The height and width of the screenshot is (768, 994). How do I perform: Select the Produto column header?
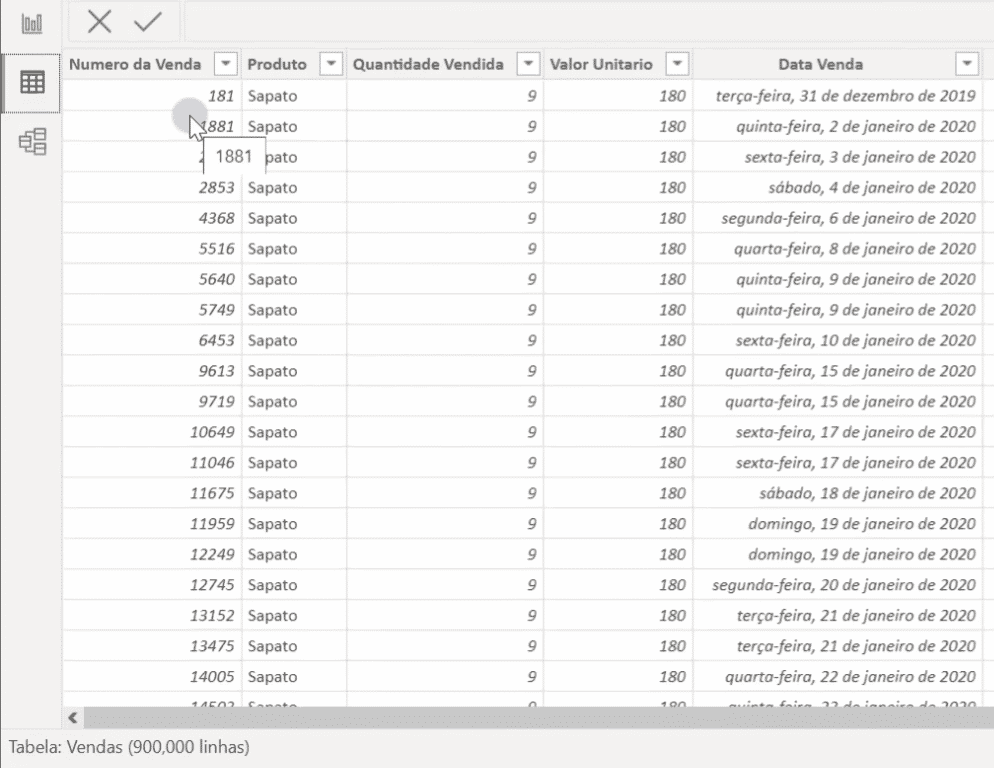pos(277,64)
